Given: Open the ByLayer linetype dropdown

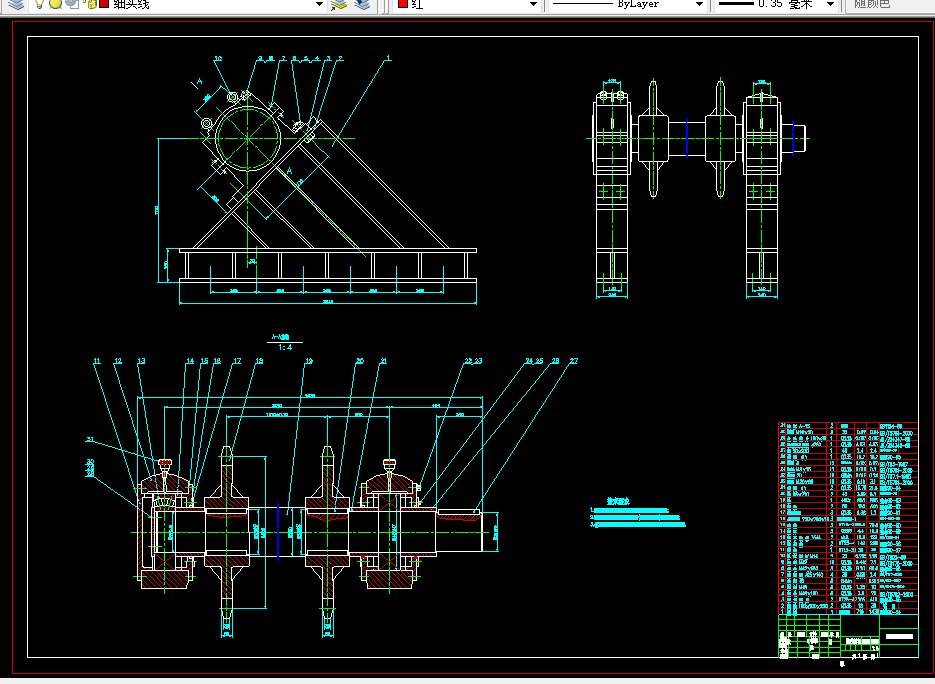Looking at the screenshot, I should (627, 4).
